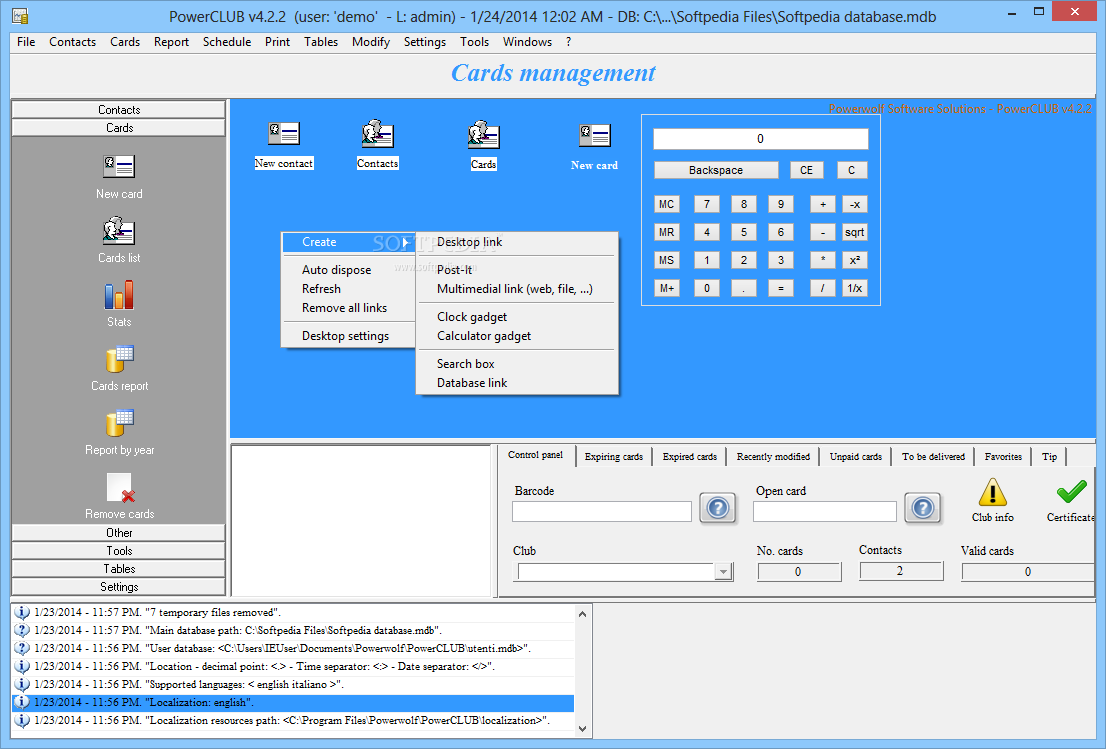Switch to the Expiring cards tab
Image resolution: width=1106 pixels, height=749 pixels.
[614, 456]
